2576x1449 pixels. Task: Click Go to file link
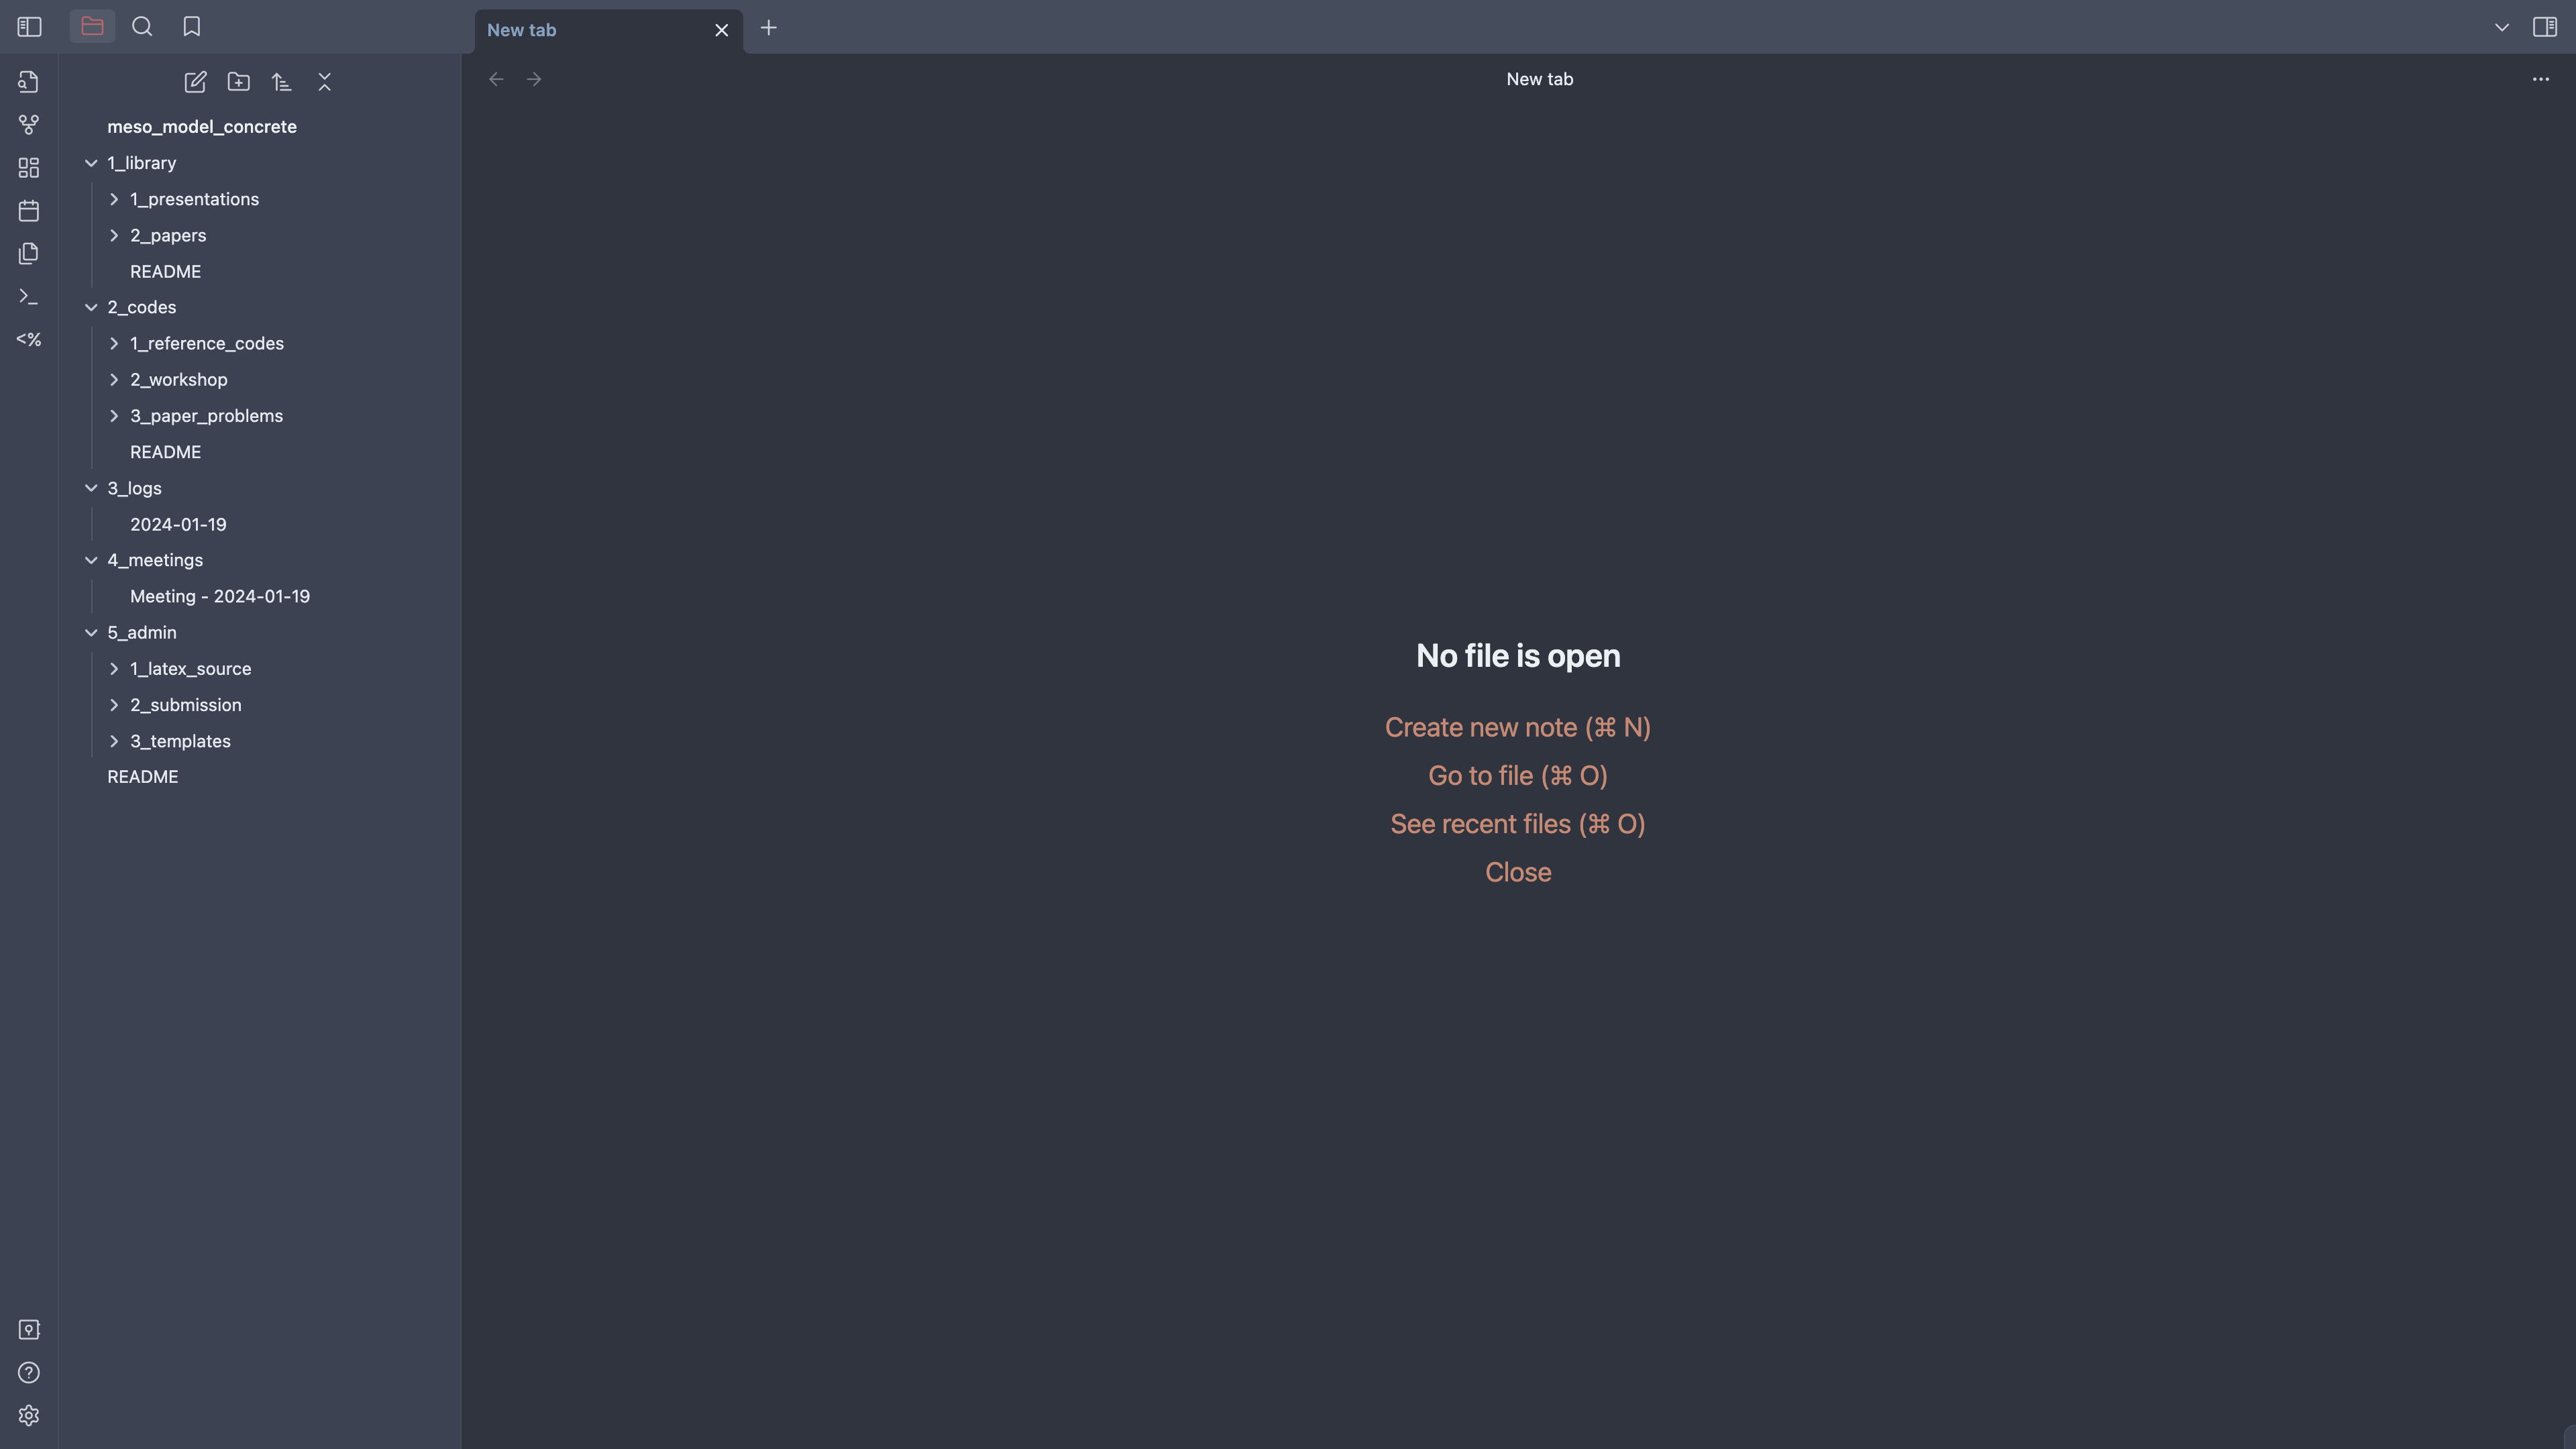click(x=1517, y=776)
